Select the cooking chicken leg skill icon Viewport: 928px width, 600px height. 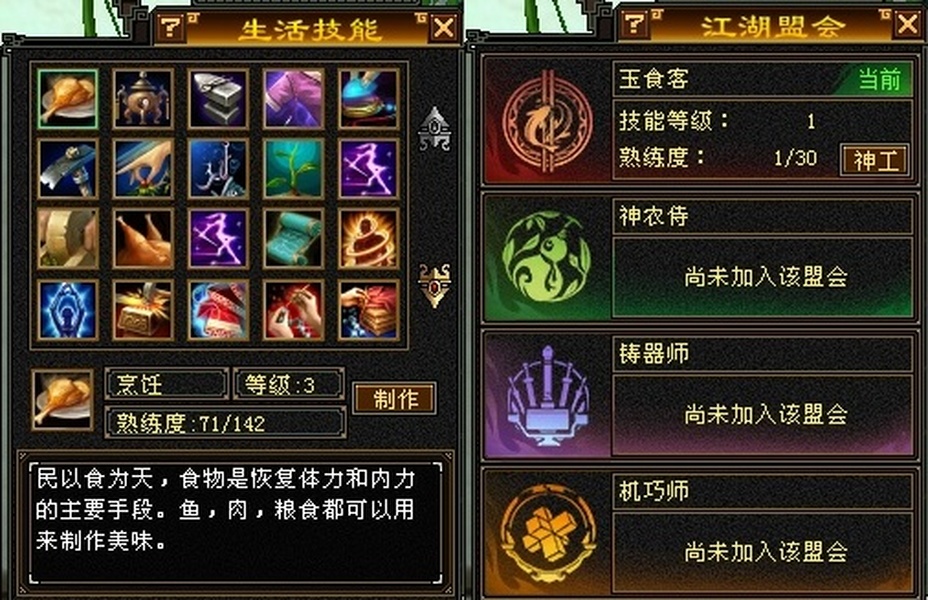tap(67, 99)
